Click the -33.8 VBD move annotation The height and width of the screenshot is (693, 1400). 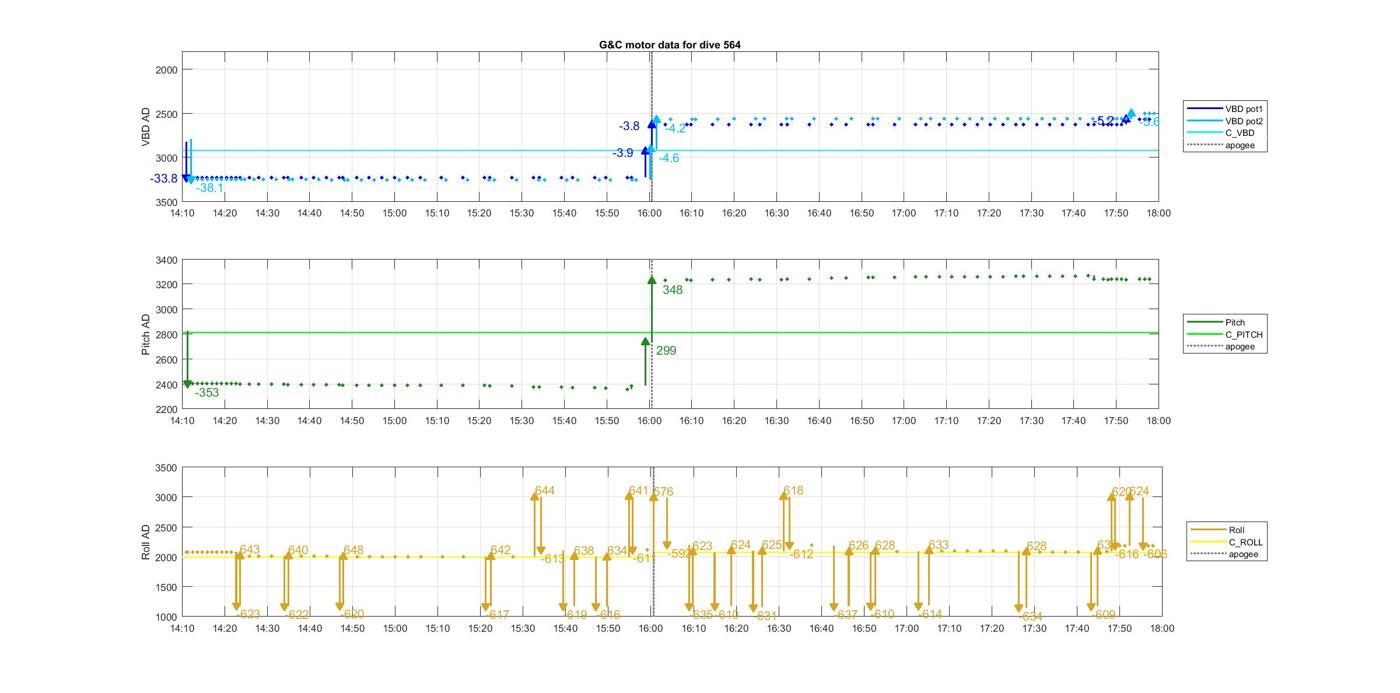(x=164, y=179)
